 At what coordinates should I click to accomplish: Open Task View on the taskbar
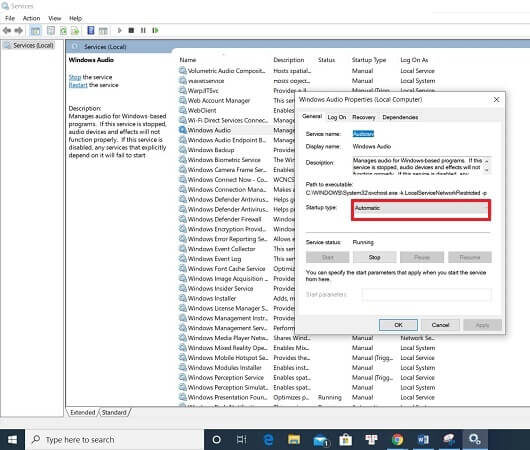241,440
